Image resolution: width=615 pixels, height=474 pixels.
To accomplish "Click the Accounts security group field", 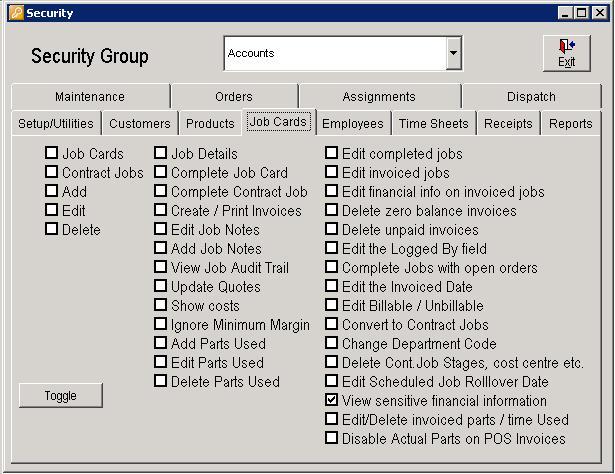I will [x=334, y=54].
